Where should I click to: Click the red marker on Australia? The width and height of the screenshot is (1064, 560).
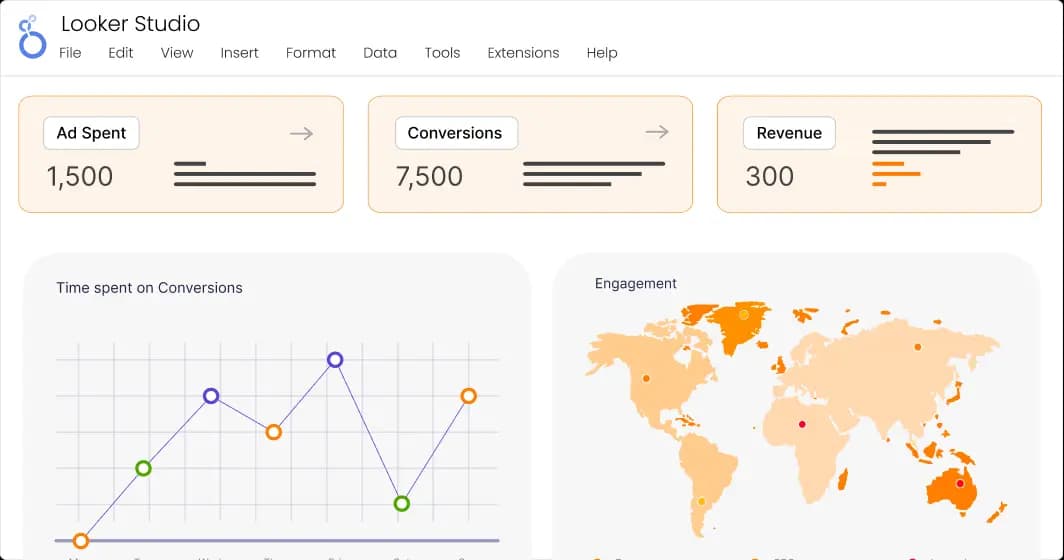(x=960, y=484)
